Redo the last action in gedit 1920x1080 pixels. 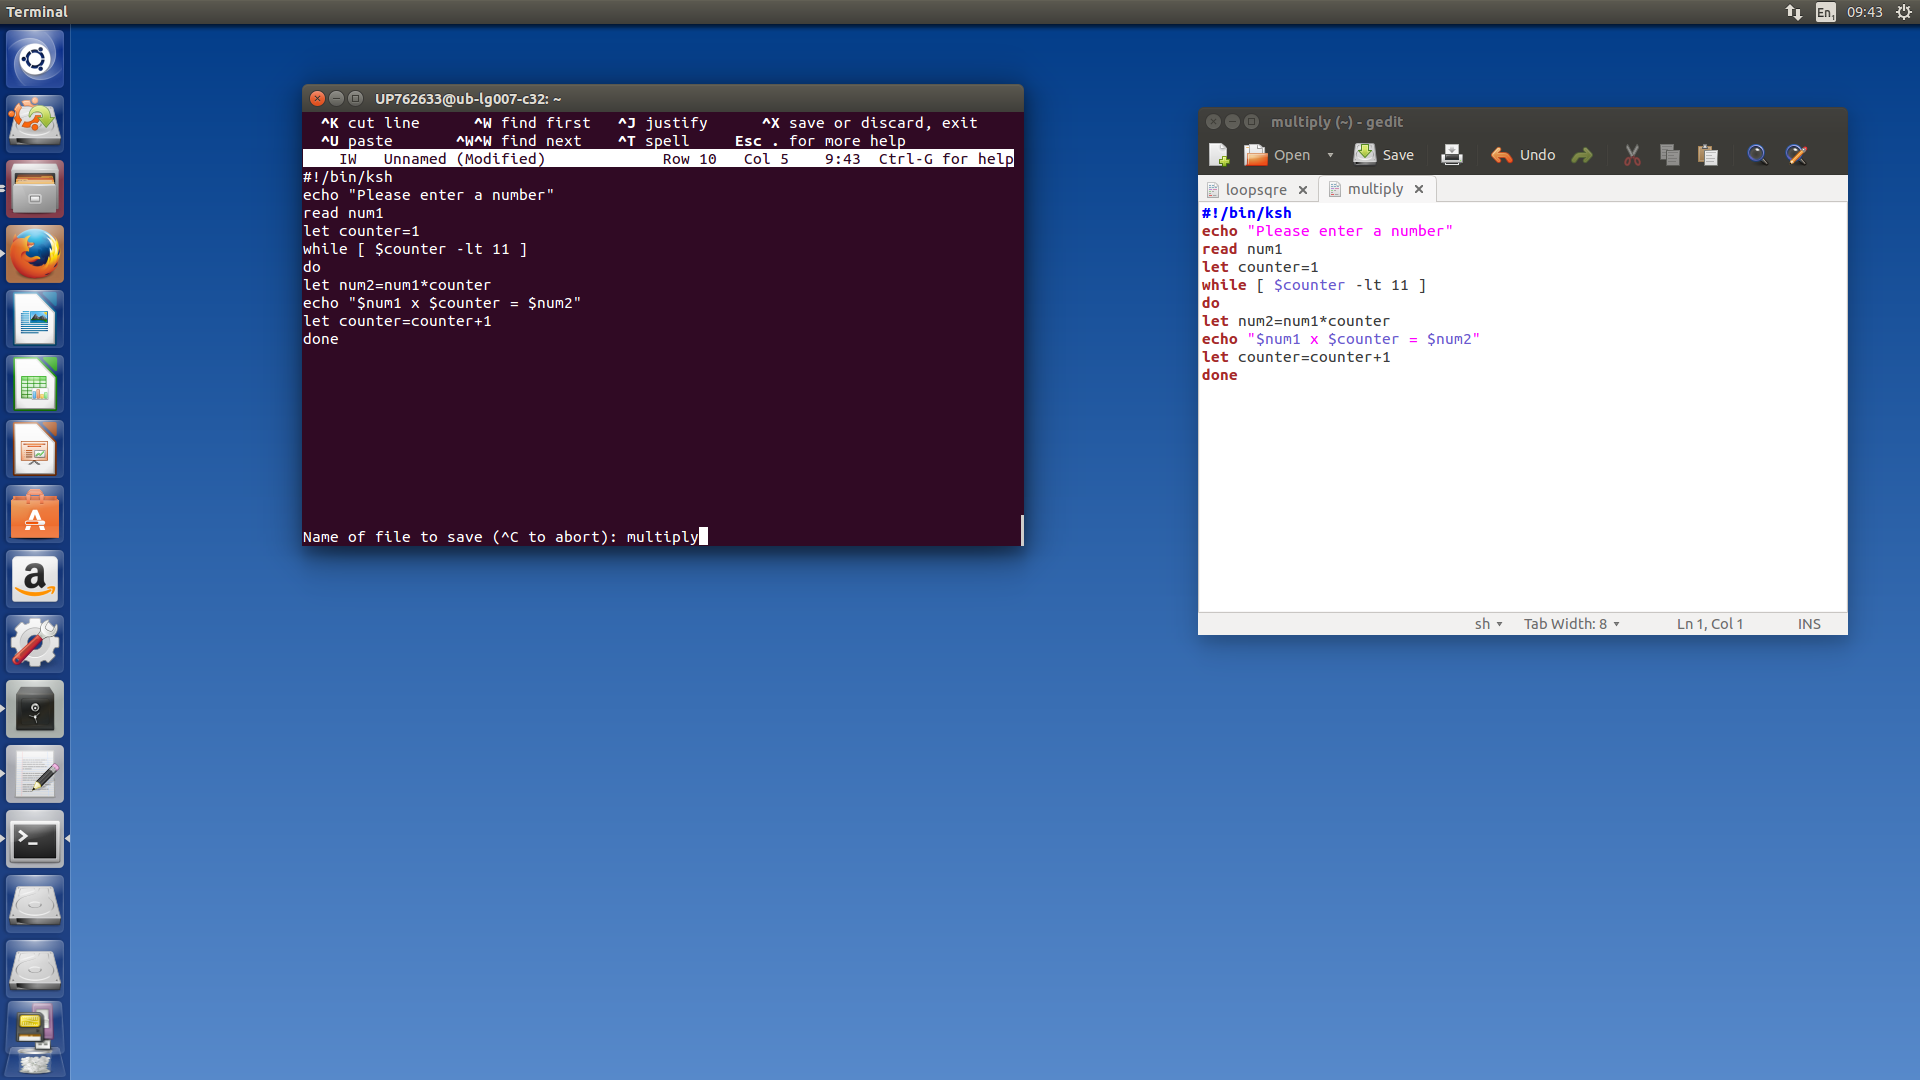1582,155
